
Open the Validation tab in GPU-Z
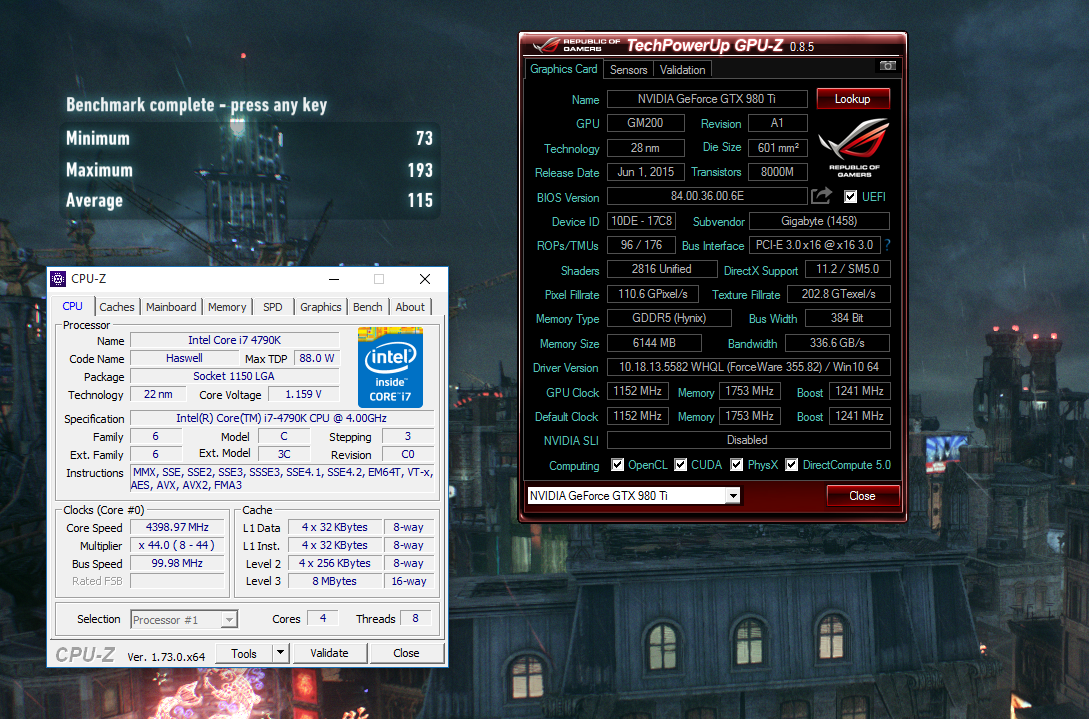[683, 69]
